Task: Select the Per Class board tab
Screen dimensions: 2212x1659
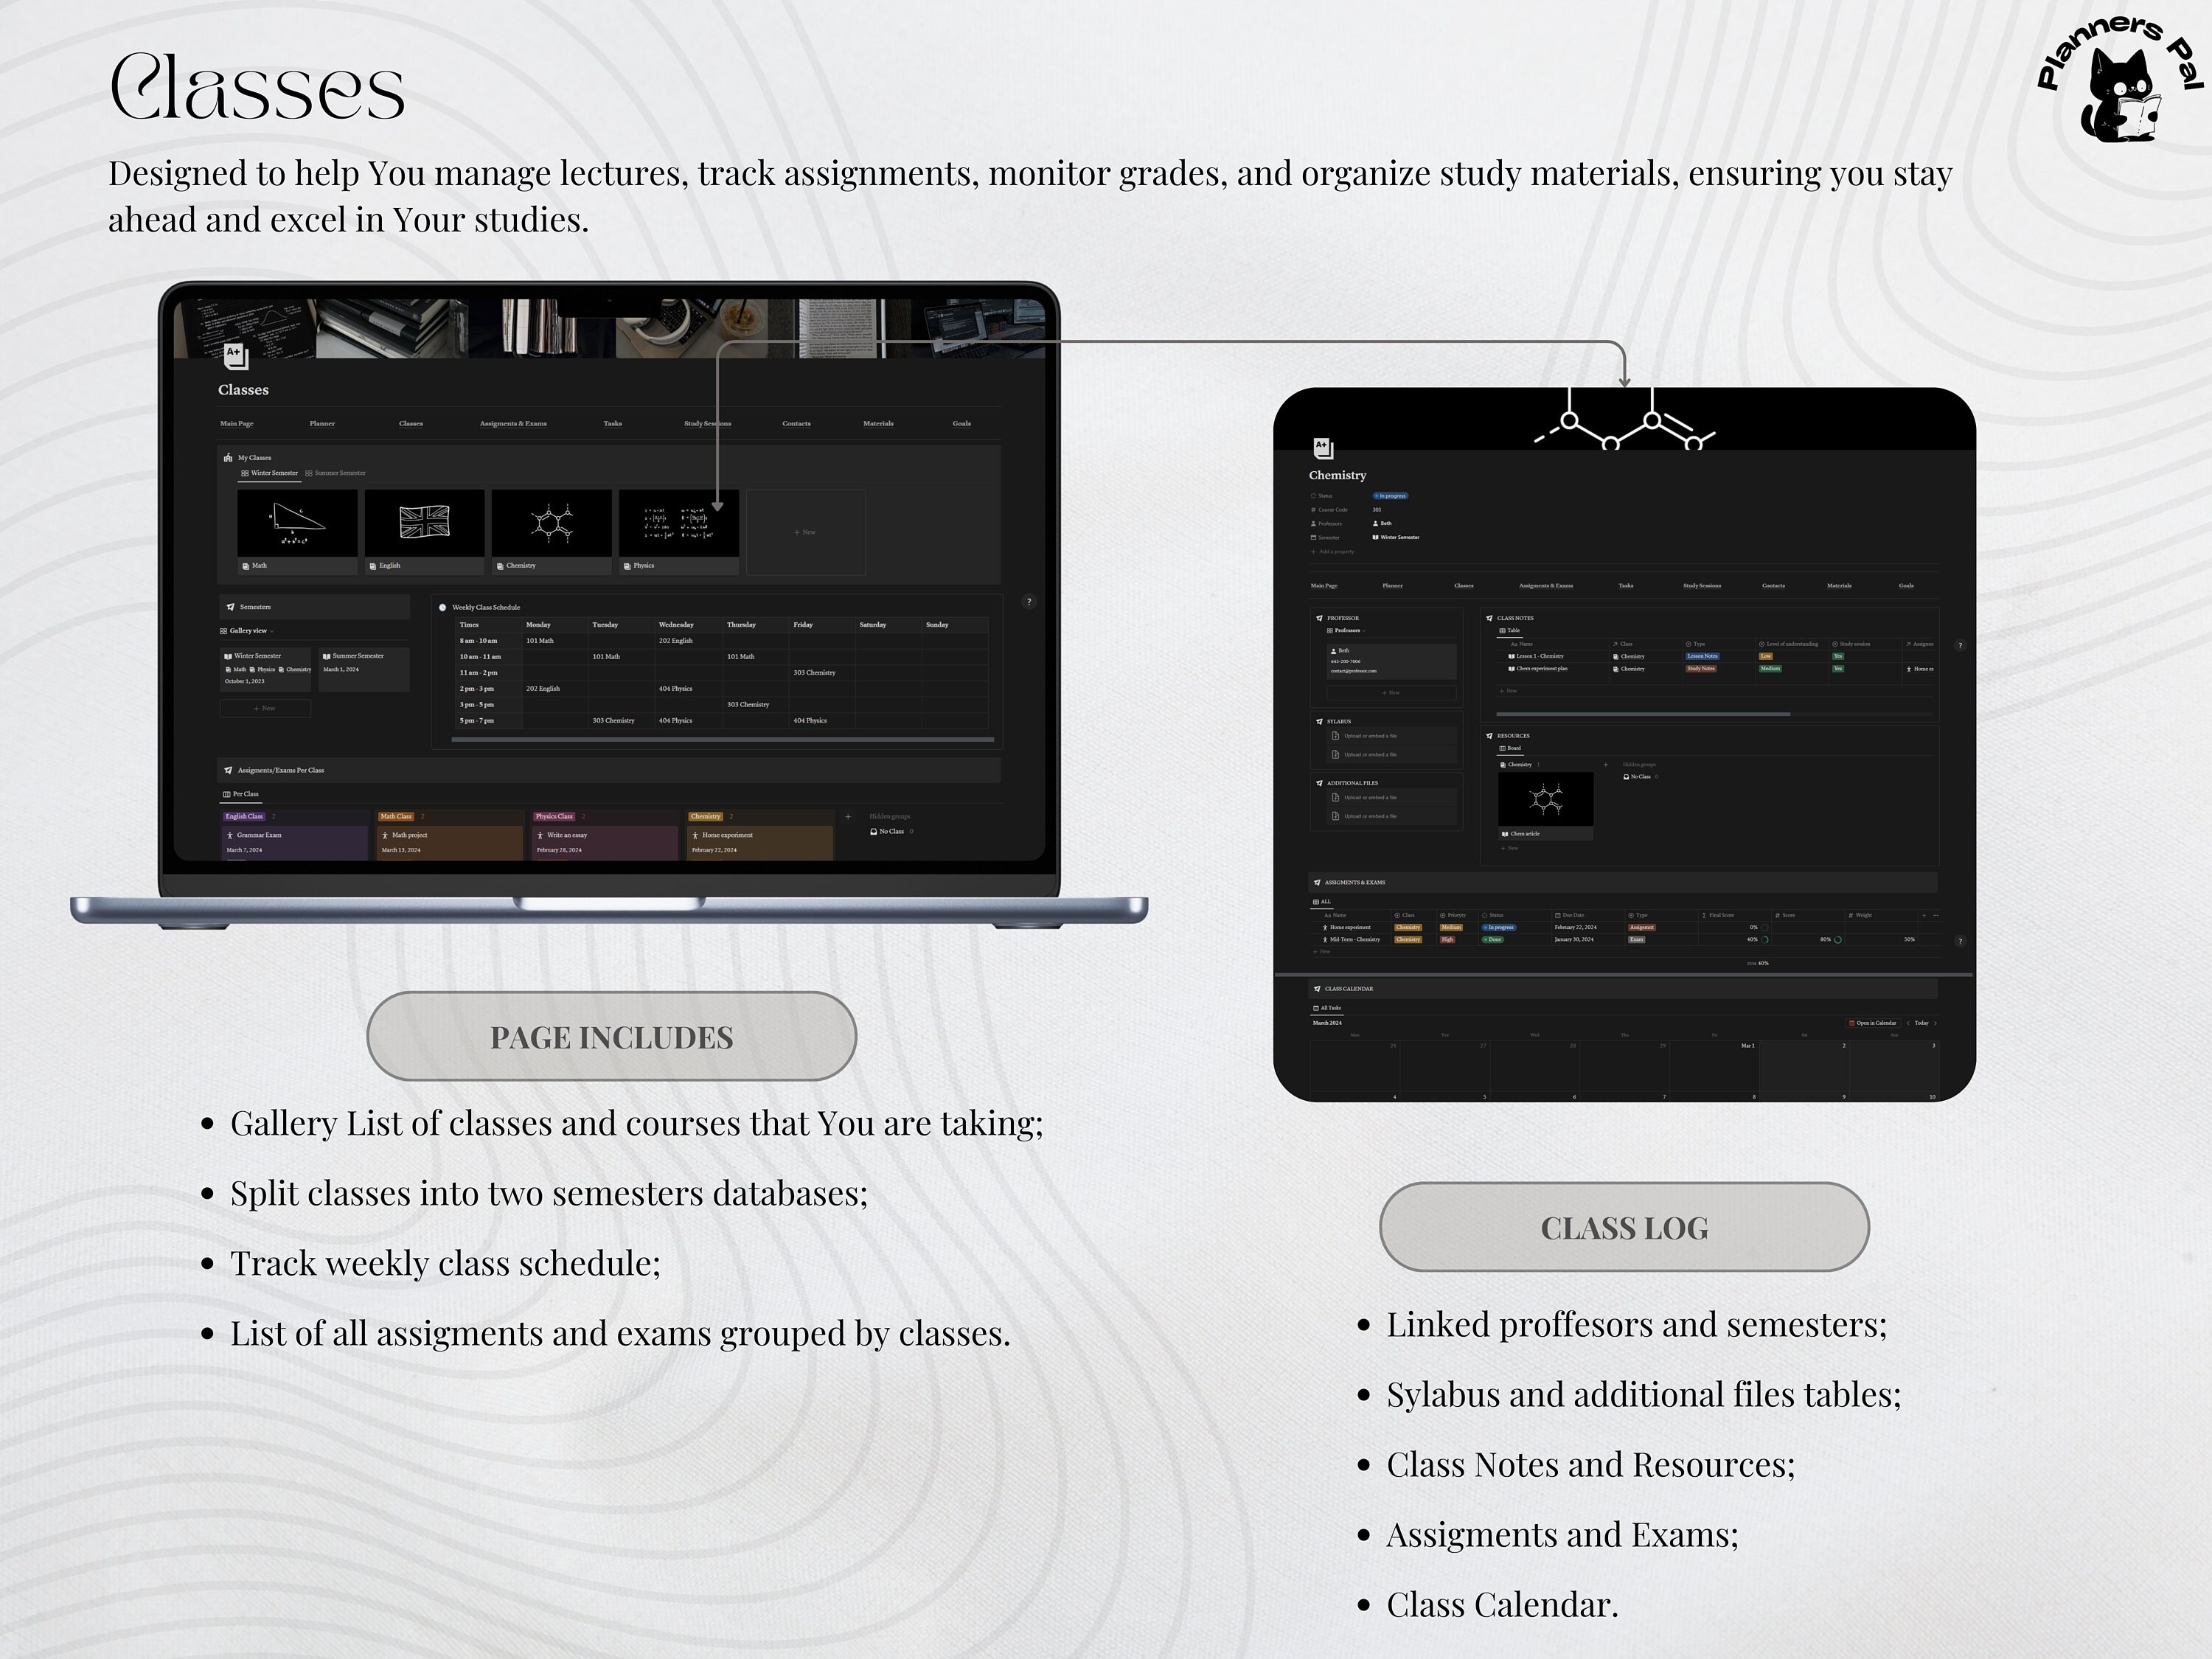Action: click(x=240, y=794)
